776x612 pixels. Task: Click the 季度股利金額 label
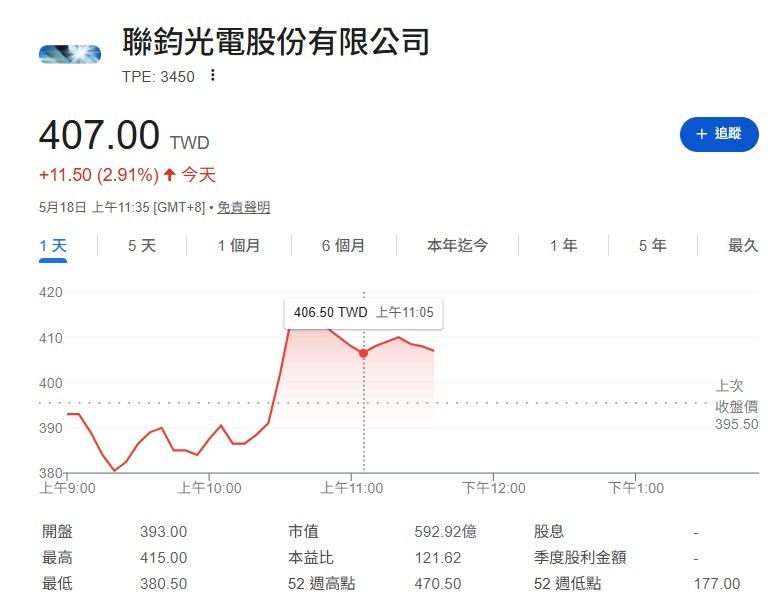pyautogui.click(x=580, y=558)
